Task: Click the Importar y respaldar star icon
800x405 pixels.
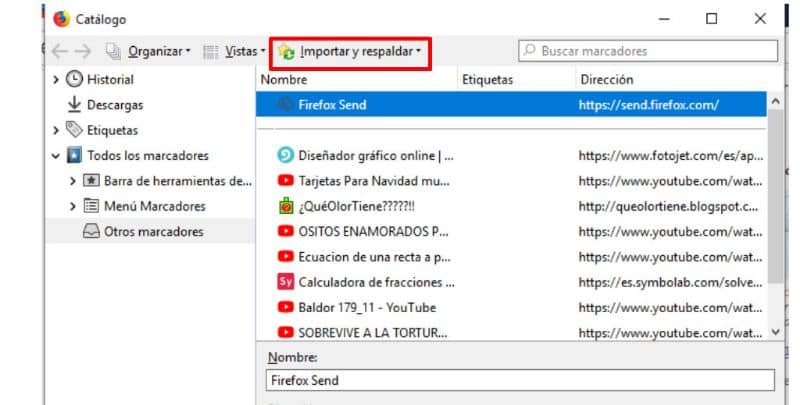Action: 286,51
